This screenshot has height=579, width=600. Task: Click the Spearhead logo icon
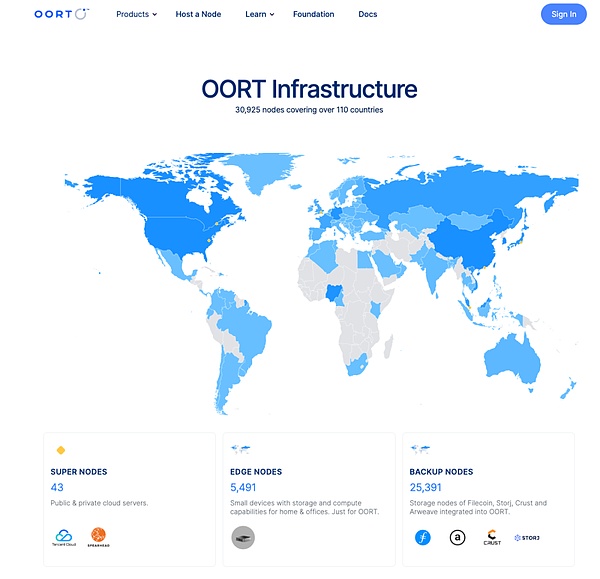[x=98, y=536]
